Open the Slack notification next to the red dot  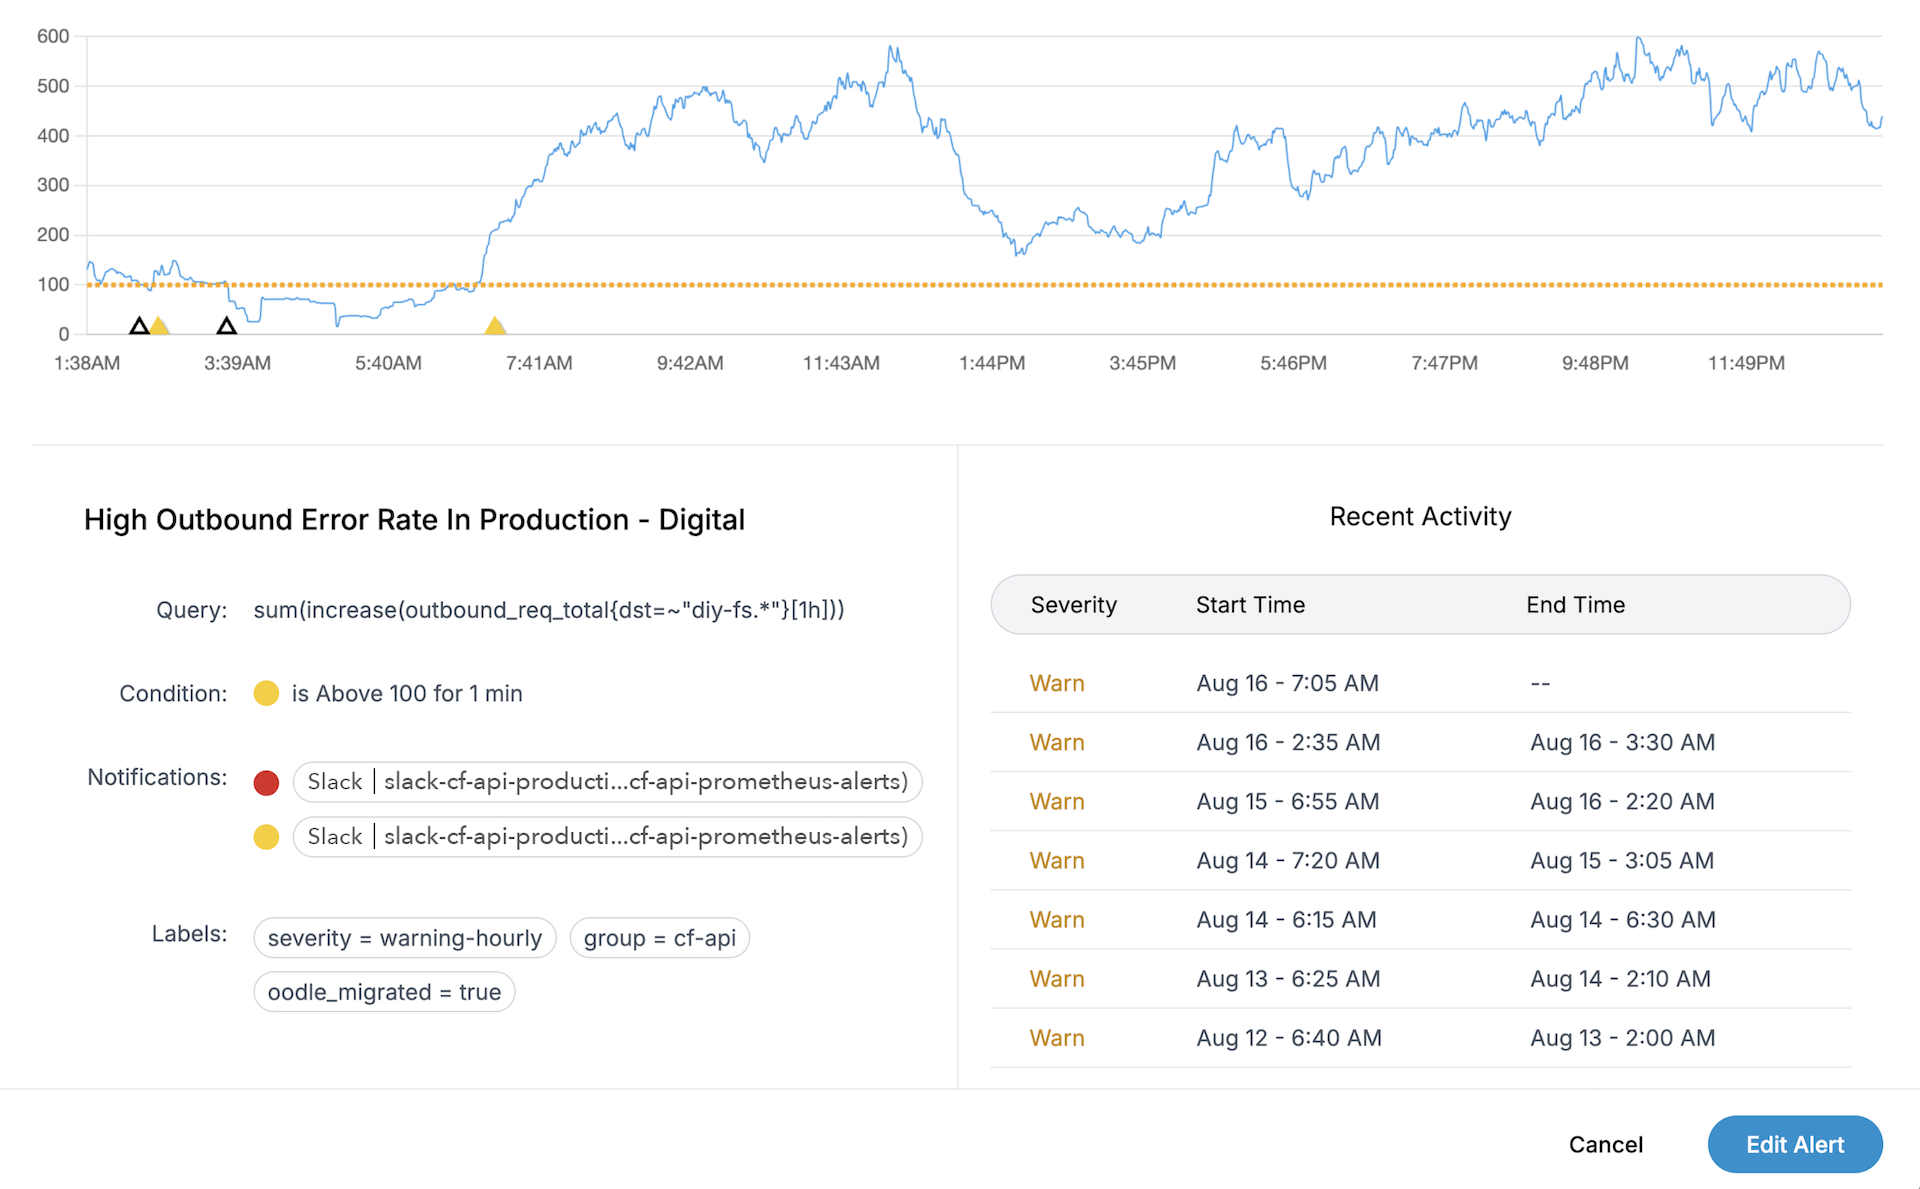click(607, 782)
